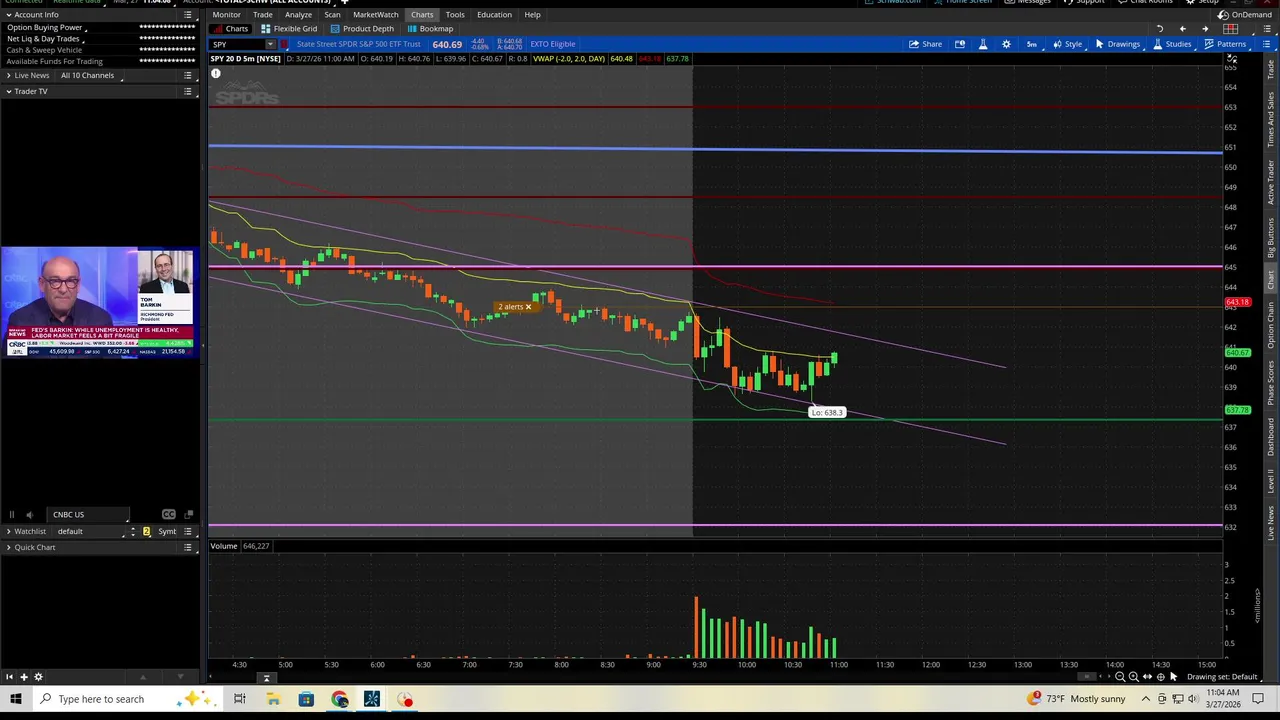Open the Education tab
This screenshot has height=720, width=1280.
point(494,15)
